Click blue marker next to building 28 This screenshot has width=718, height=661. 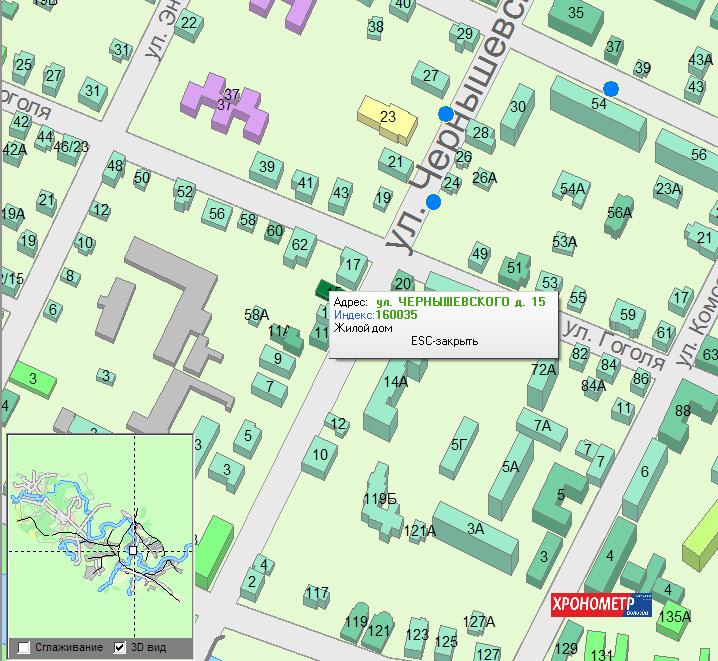click(445, 114)
